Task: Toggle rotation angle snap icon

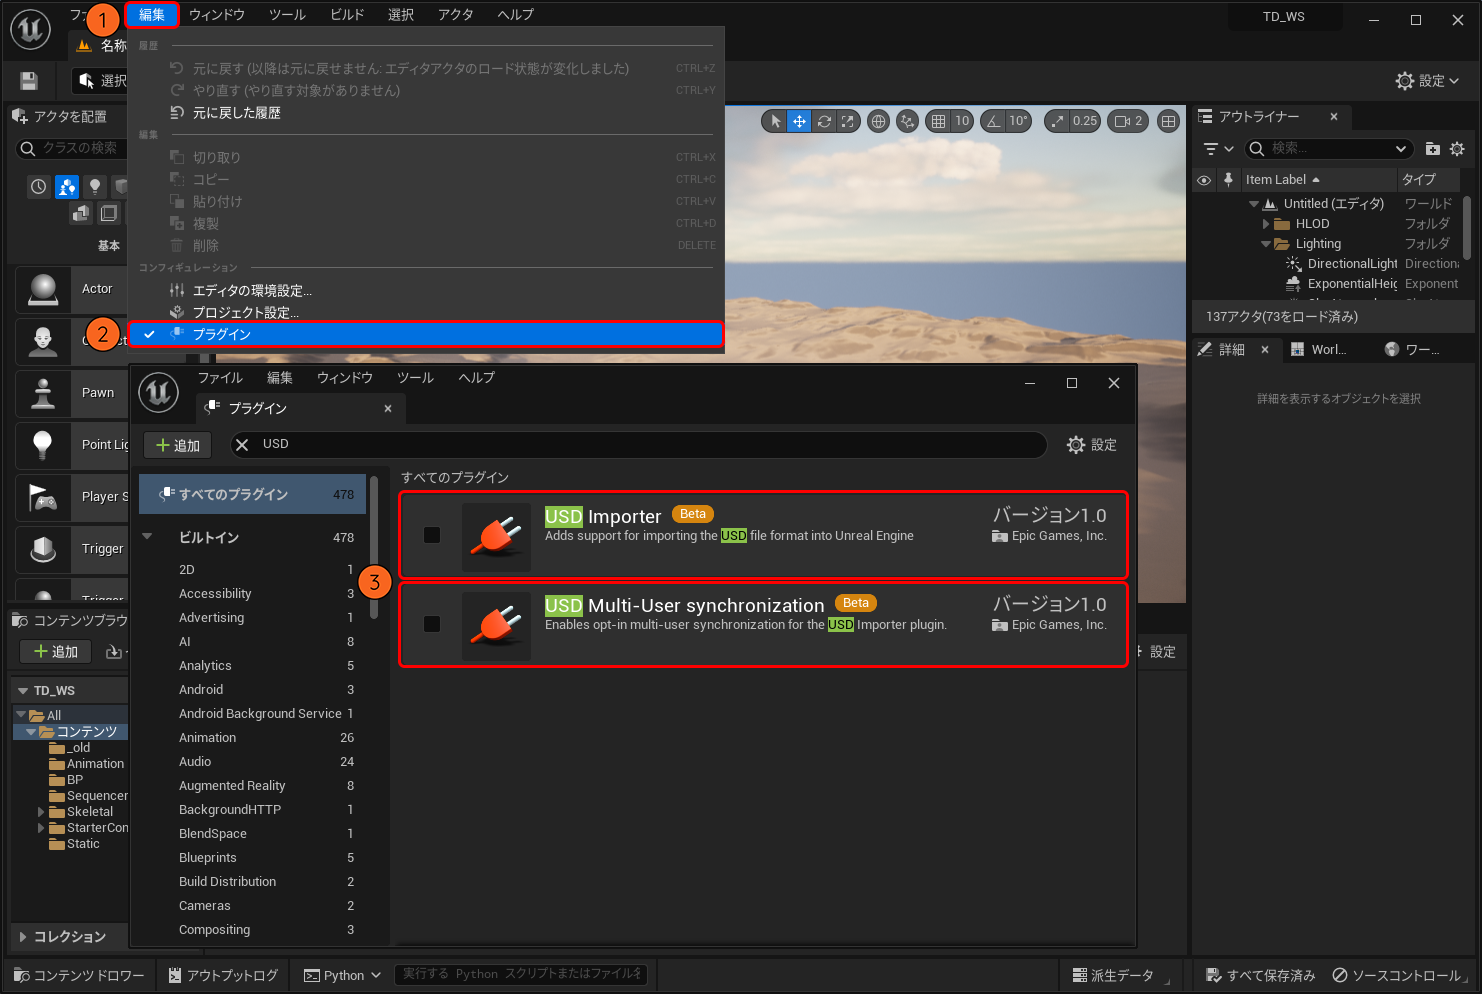Action: click(993, 121)
